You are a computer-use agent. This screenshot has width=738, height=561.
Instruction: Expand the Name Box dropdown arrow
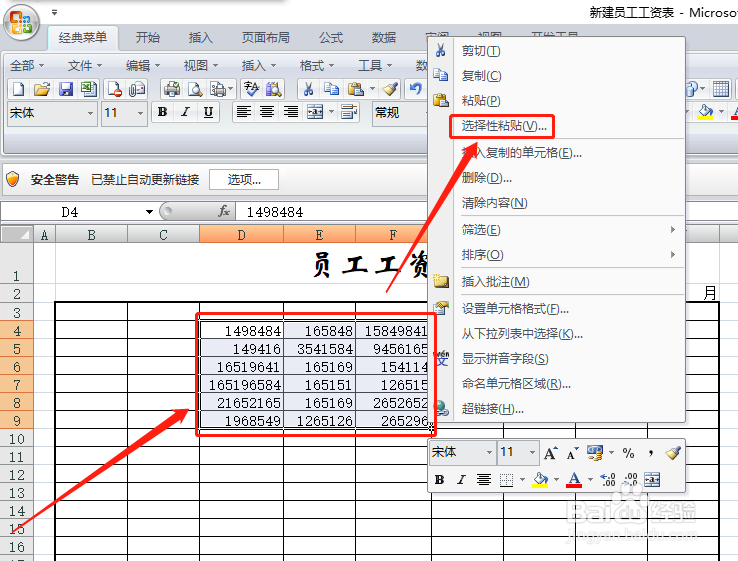(149, 212)
